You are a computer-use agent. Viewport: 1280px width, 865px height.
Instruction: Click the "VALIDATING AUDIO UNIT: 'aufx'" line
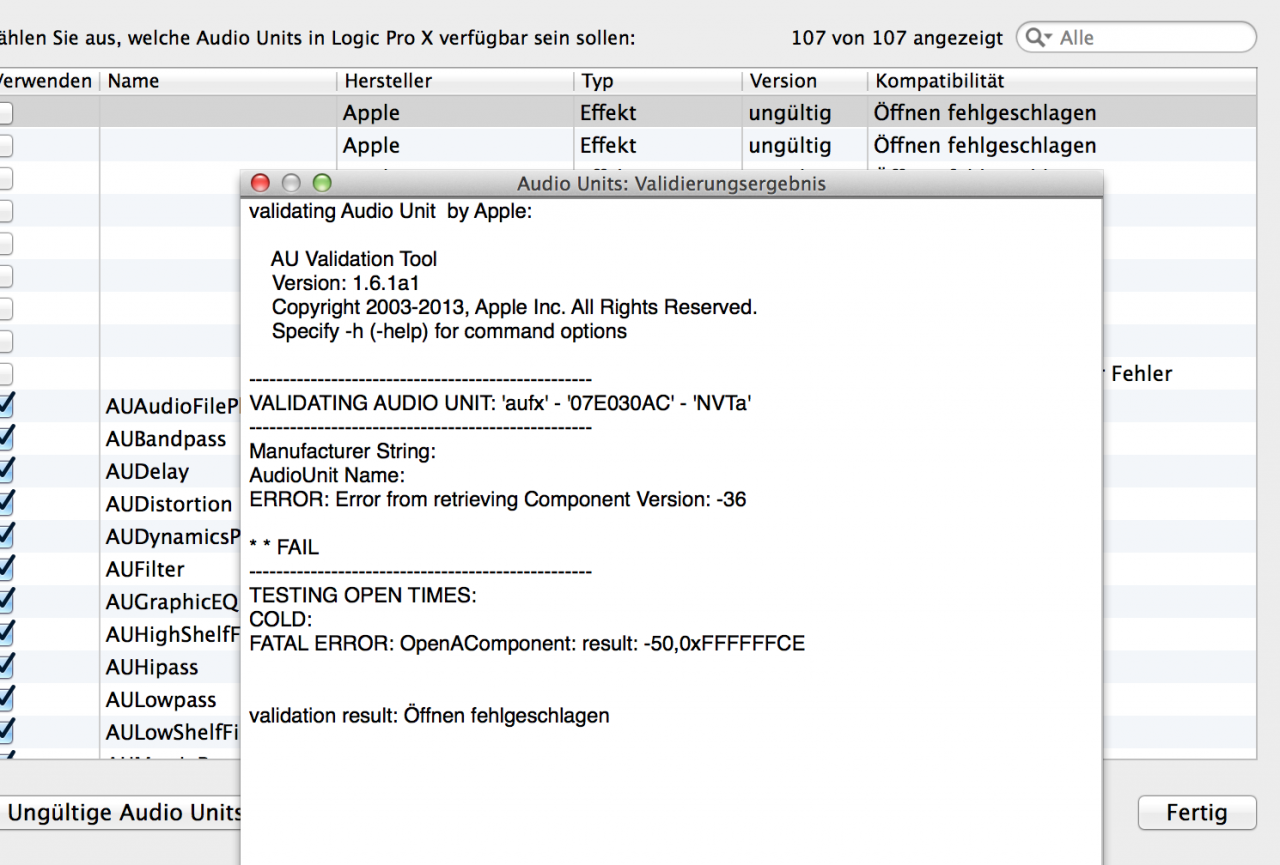point(500,403)
